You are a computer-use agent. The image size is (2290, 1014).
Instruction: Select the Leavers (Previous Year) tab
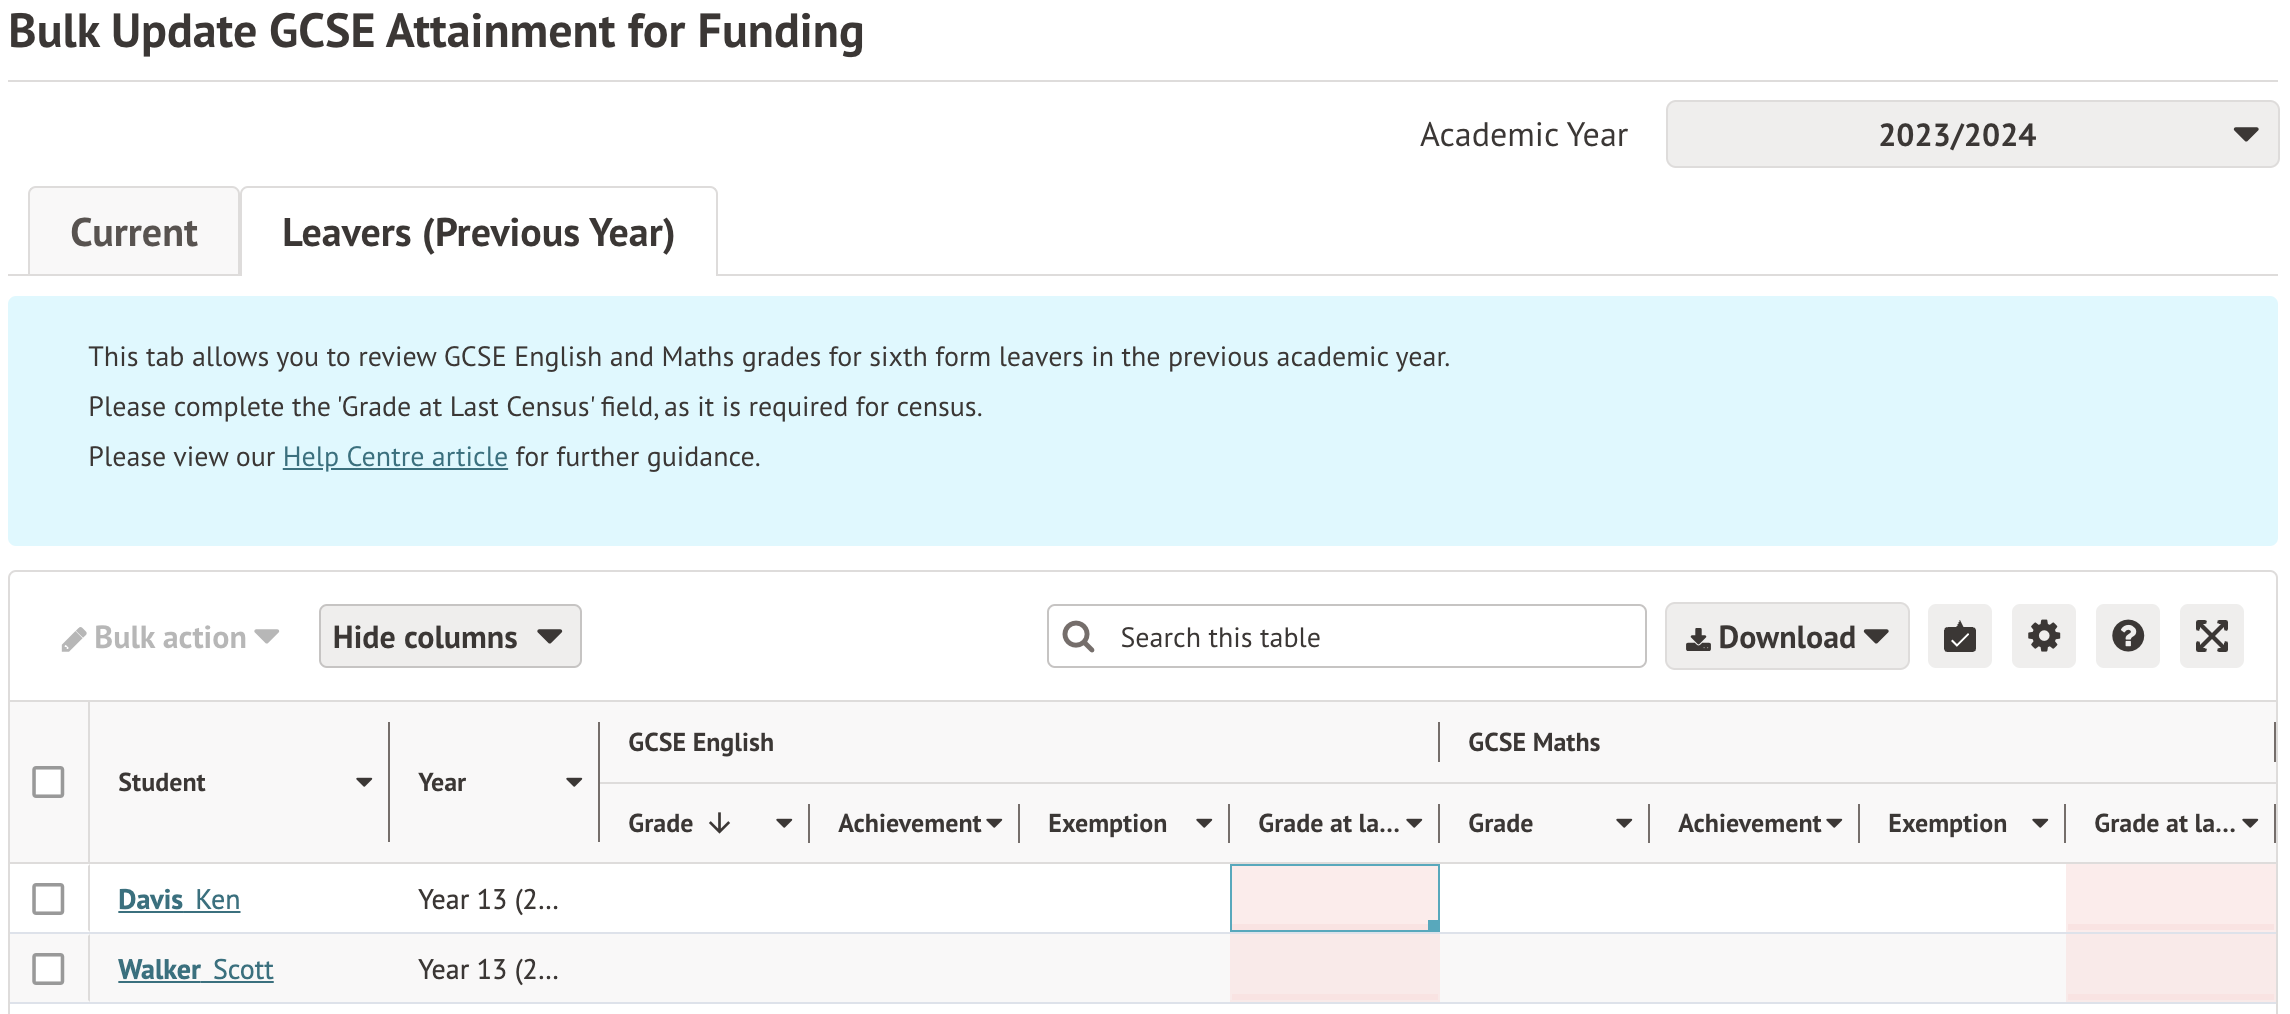478,233
